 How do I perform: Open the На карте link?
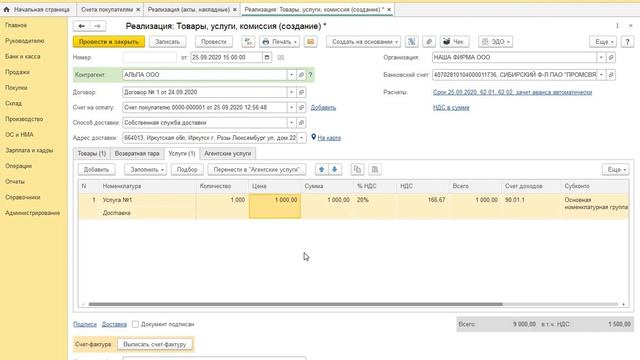[x=329, y=138]
